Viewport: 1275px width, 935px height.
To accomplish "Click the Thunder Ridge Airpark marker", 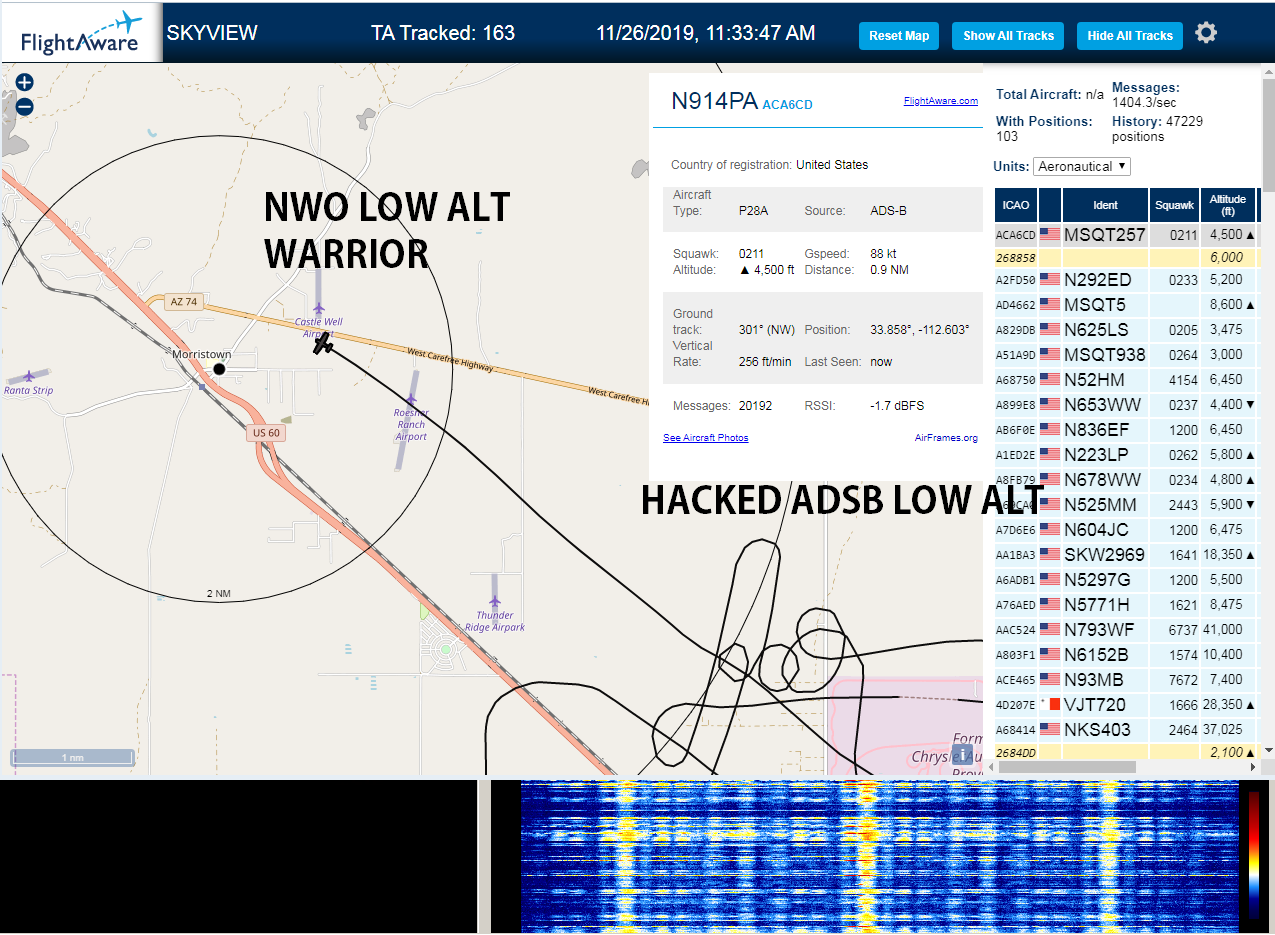I will (x=494, y=602).
